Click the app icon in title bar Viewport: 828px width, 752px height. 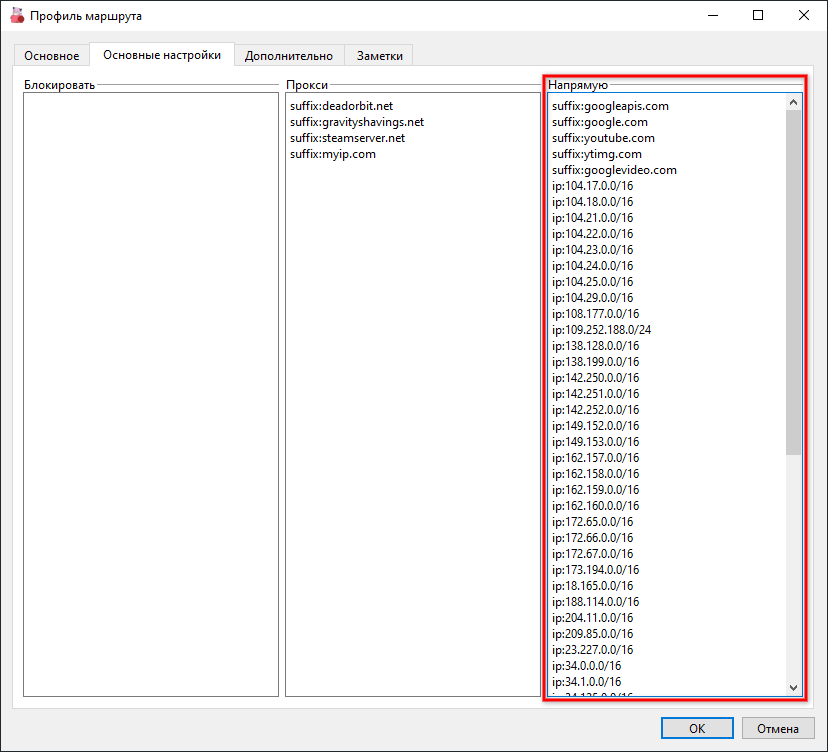click(x=17, y=15)
